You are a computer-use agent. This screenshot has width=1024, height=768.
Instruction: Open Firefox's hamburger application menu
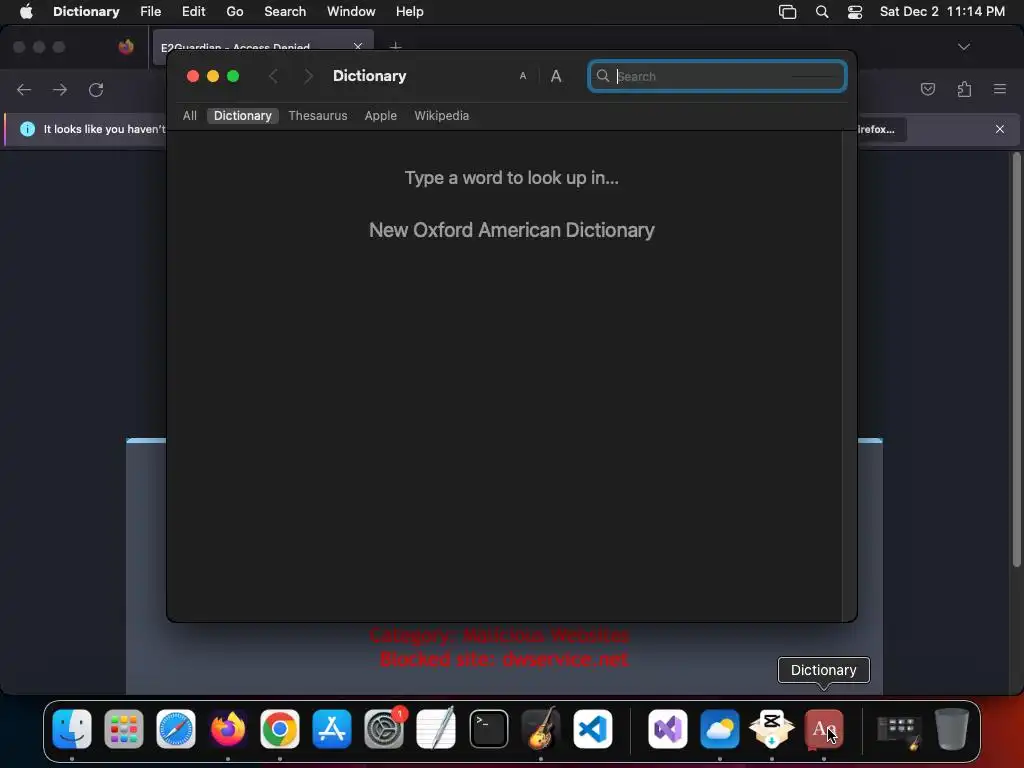tap(1000, 89)
